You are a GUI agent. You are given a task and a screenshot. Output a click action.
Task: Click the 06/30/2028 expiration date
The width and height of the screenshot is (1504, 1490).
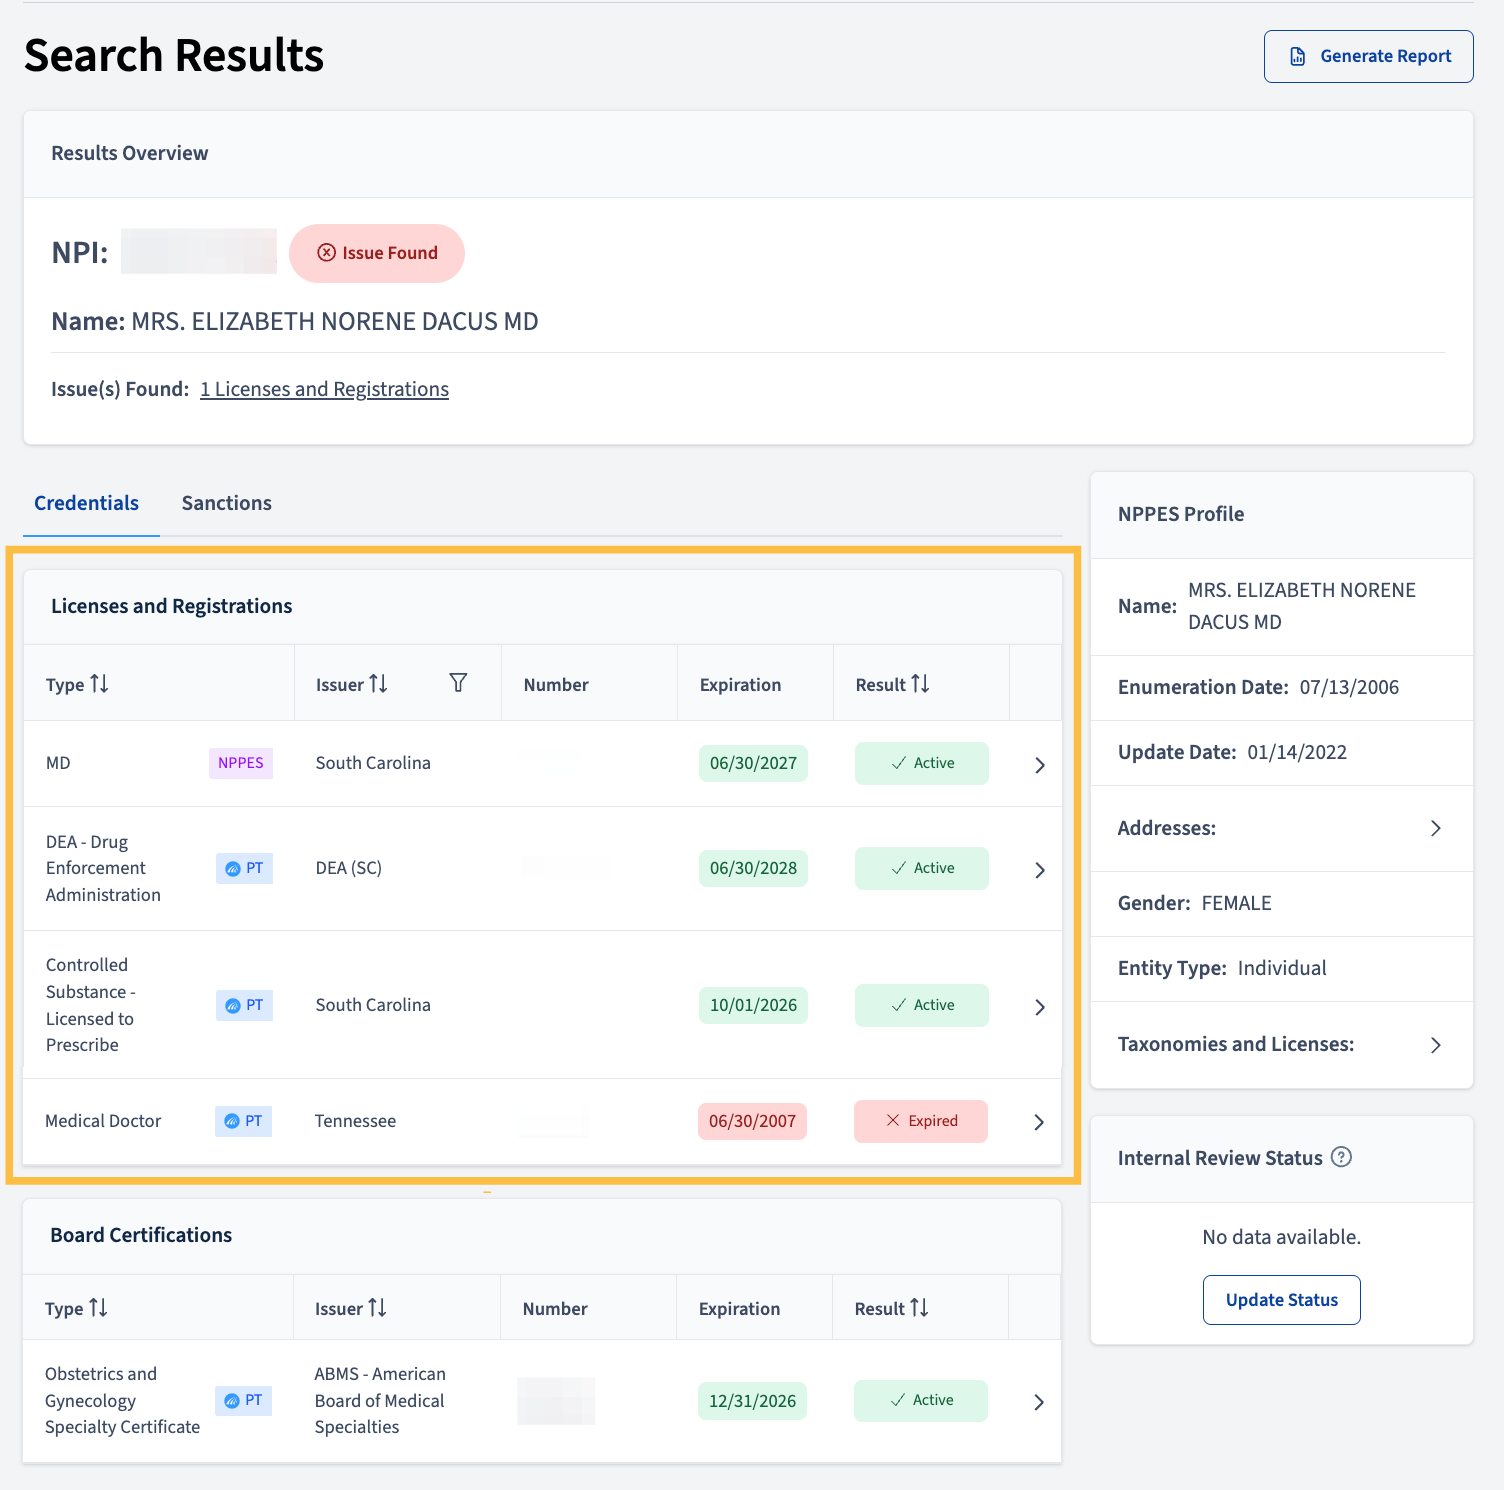click(753, 868)
